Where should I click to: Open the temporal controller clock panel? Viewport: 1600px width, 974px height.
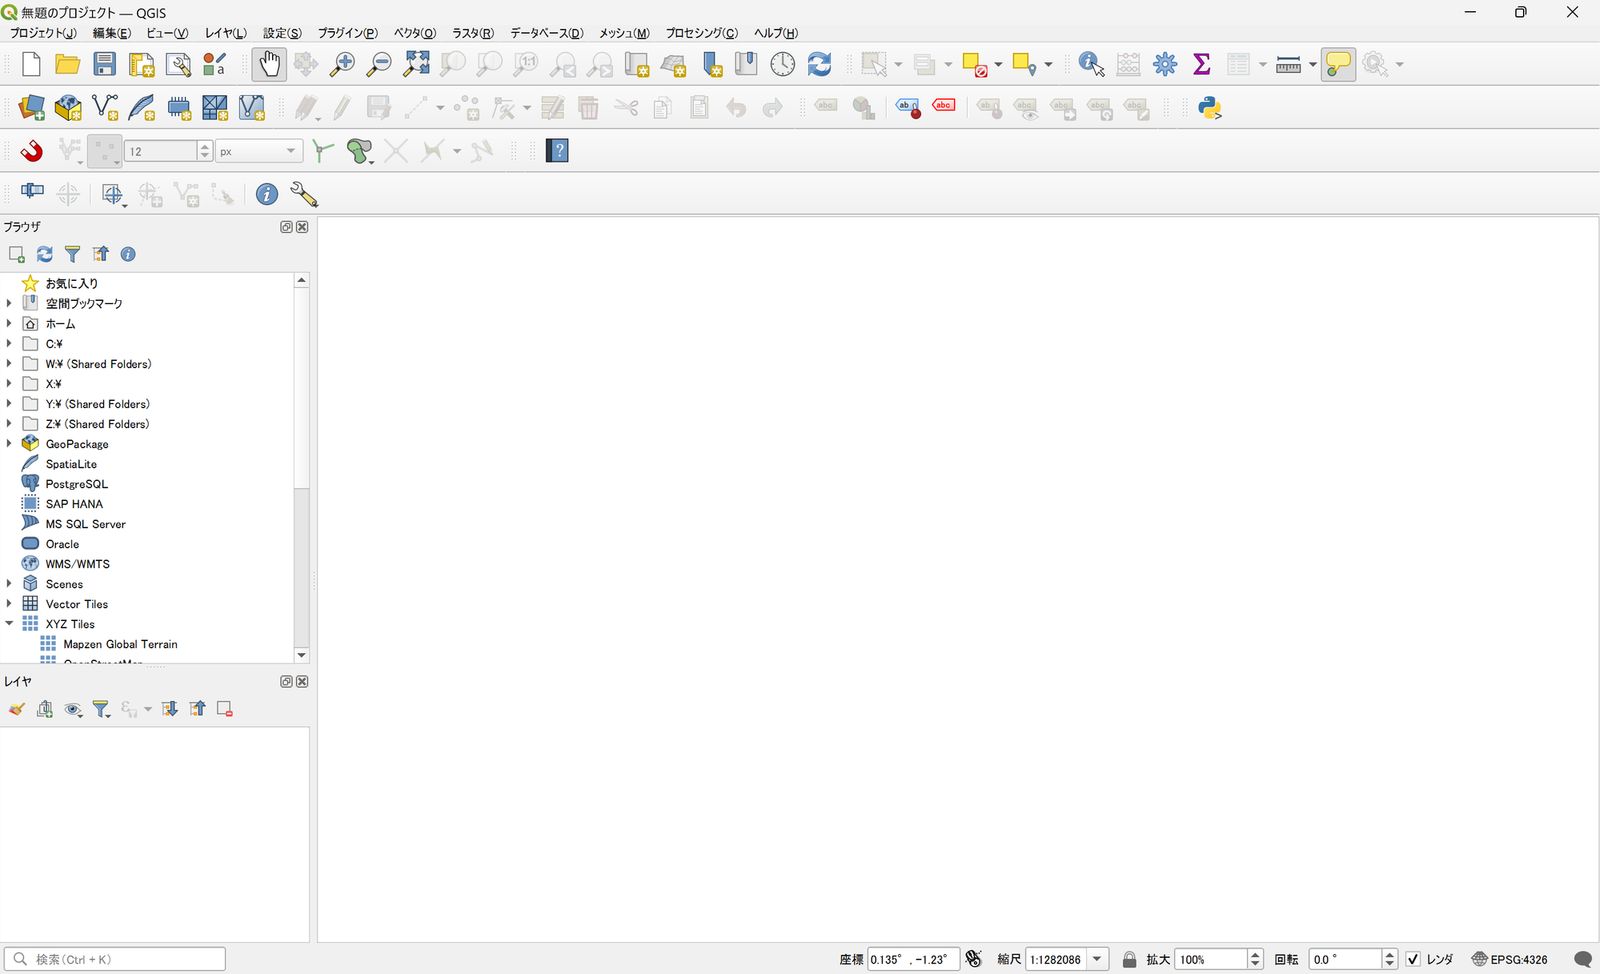pyautogui.click(x=783, y=65)
